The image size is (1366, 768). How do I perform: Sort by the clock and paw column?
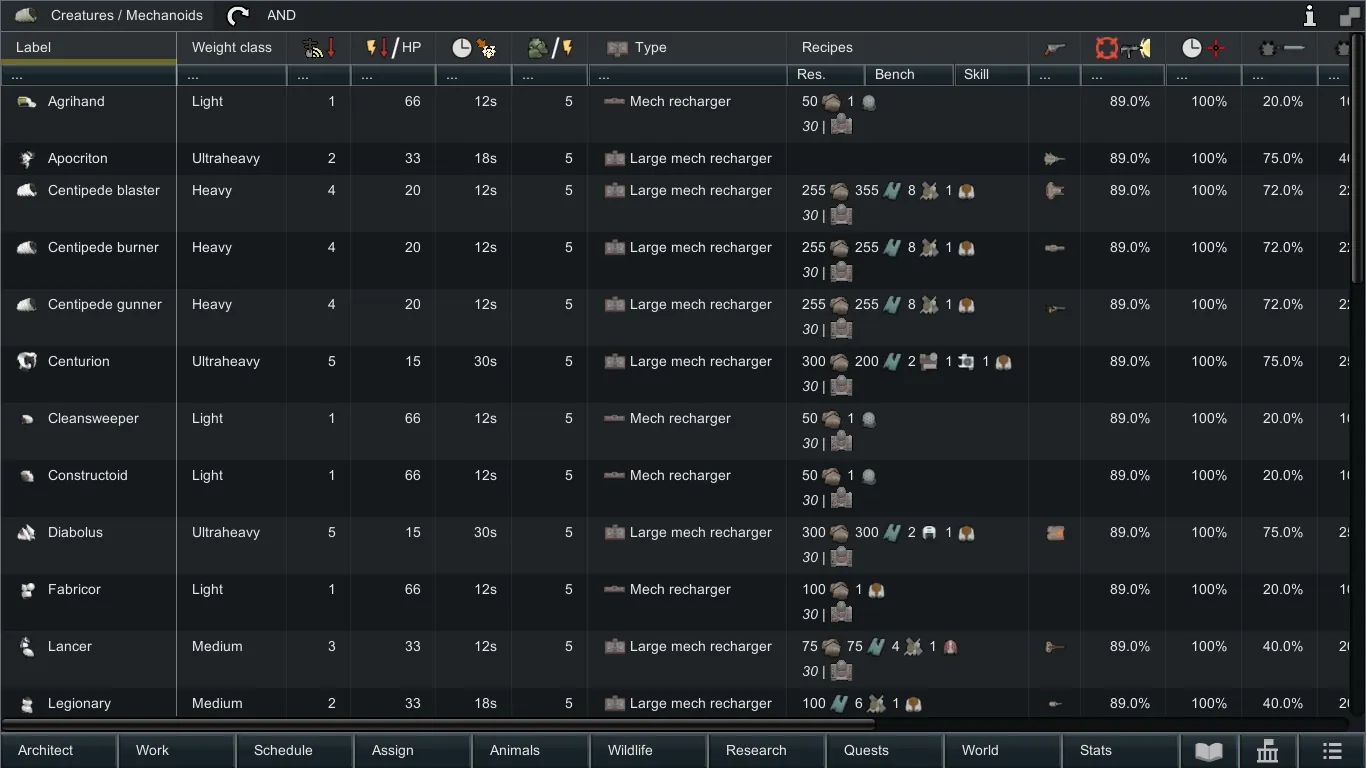(473, 48)
